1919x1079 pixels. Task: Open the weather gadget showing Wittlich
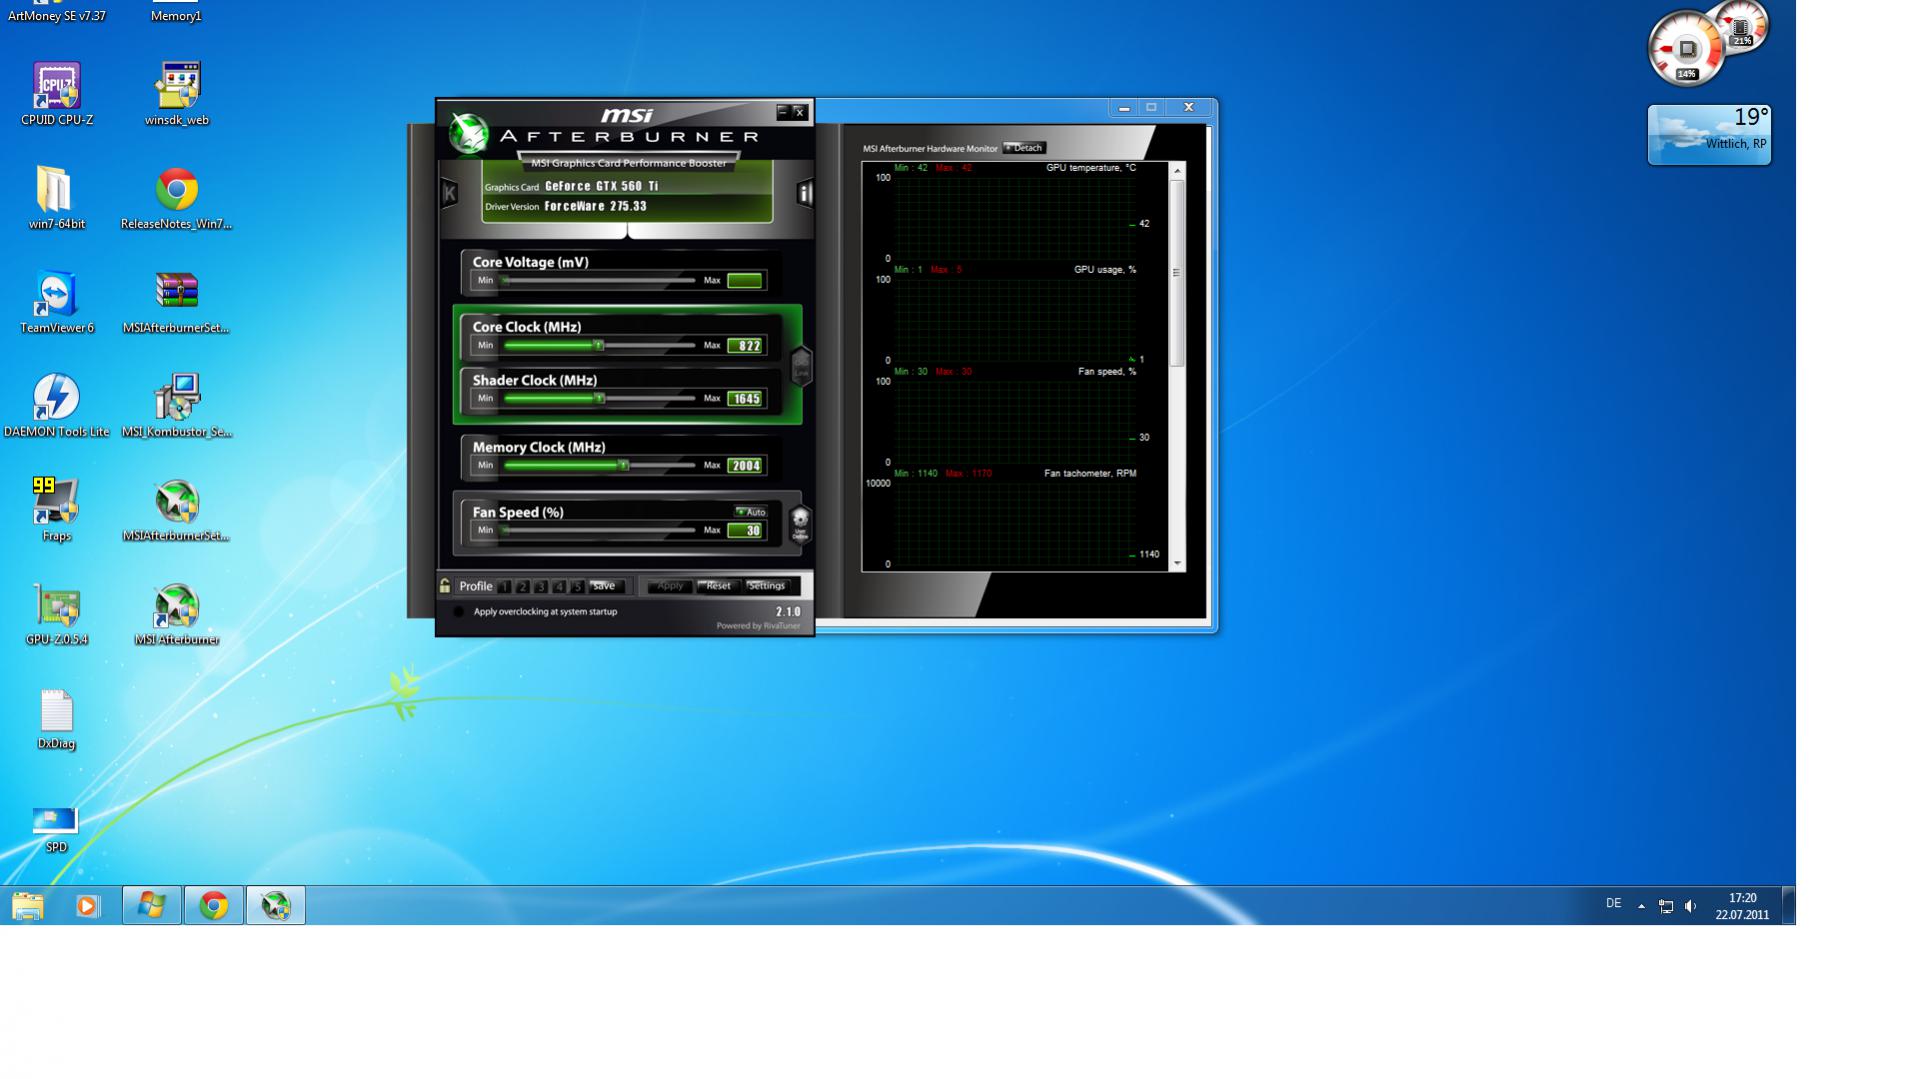1709,135
